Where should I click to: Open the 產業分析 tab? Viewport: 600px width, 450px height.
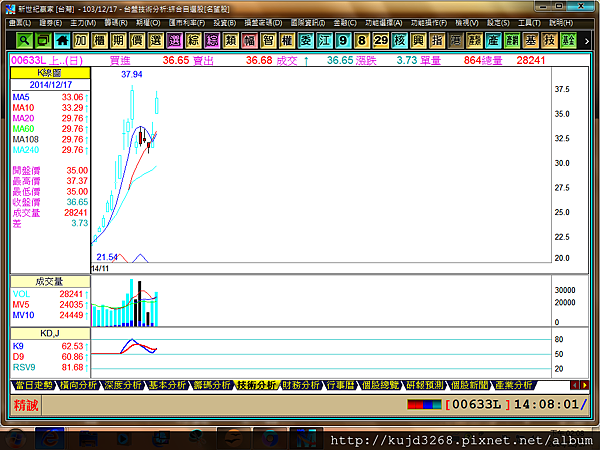(x=514, y=385)
